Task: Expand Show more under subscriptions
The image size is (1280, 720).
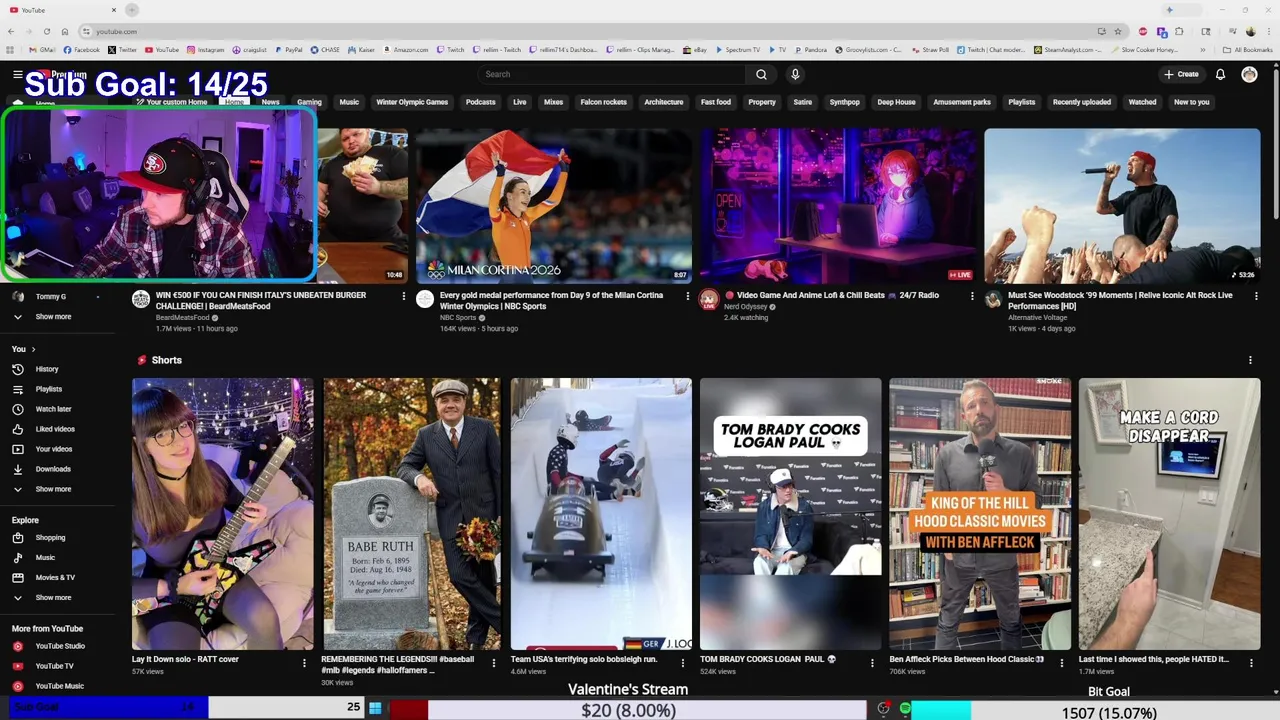Action: click(x=53, y=317)
